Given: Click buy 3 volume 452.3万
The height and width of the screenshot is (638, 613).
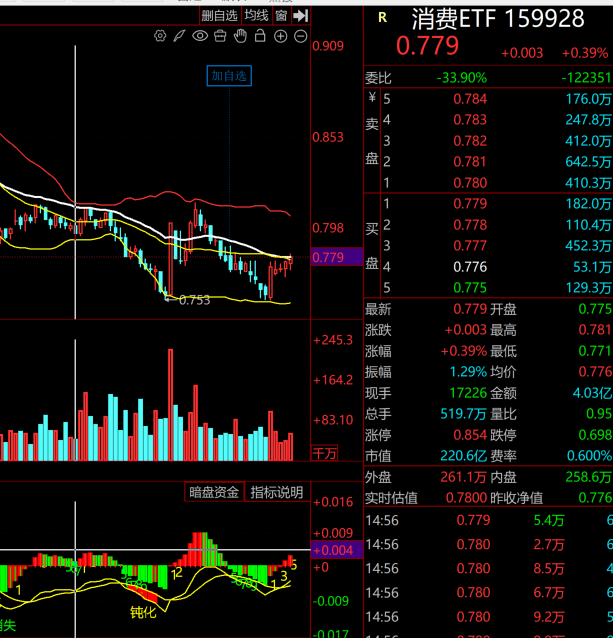Looking at the screenshot, I should tap(588, 246).
